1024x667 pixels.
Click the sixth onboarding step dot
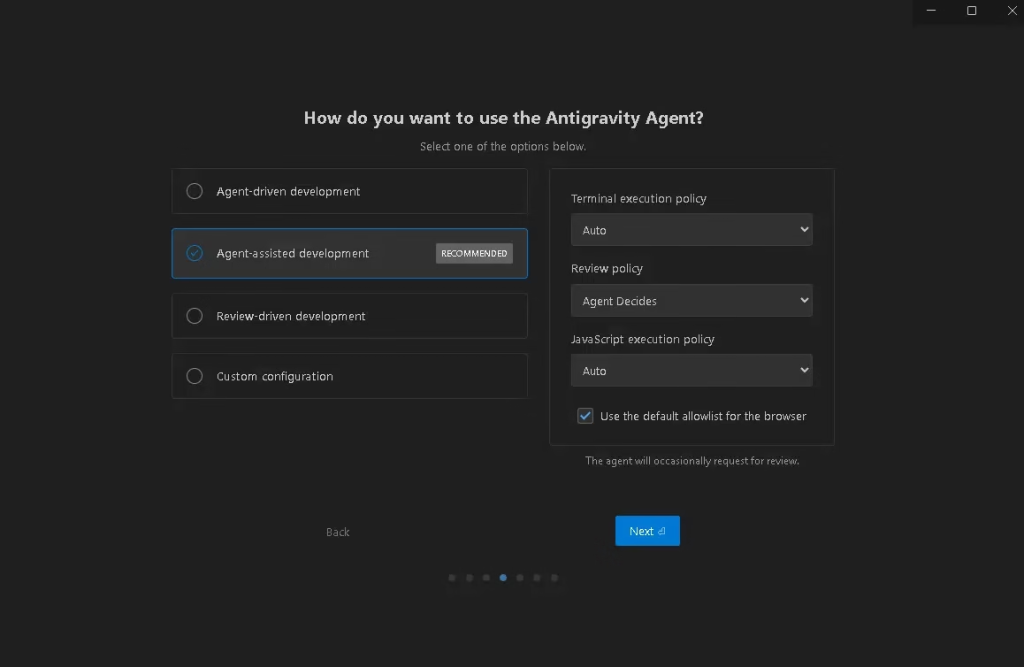tap(537, 577)
